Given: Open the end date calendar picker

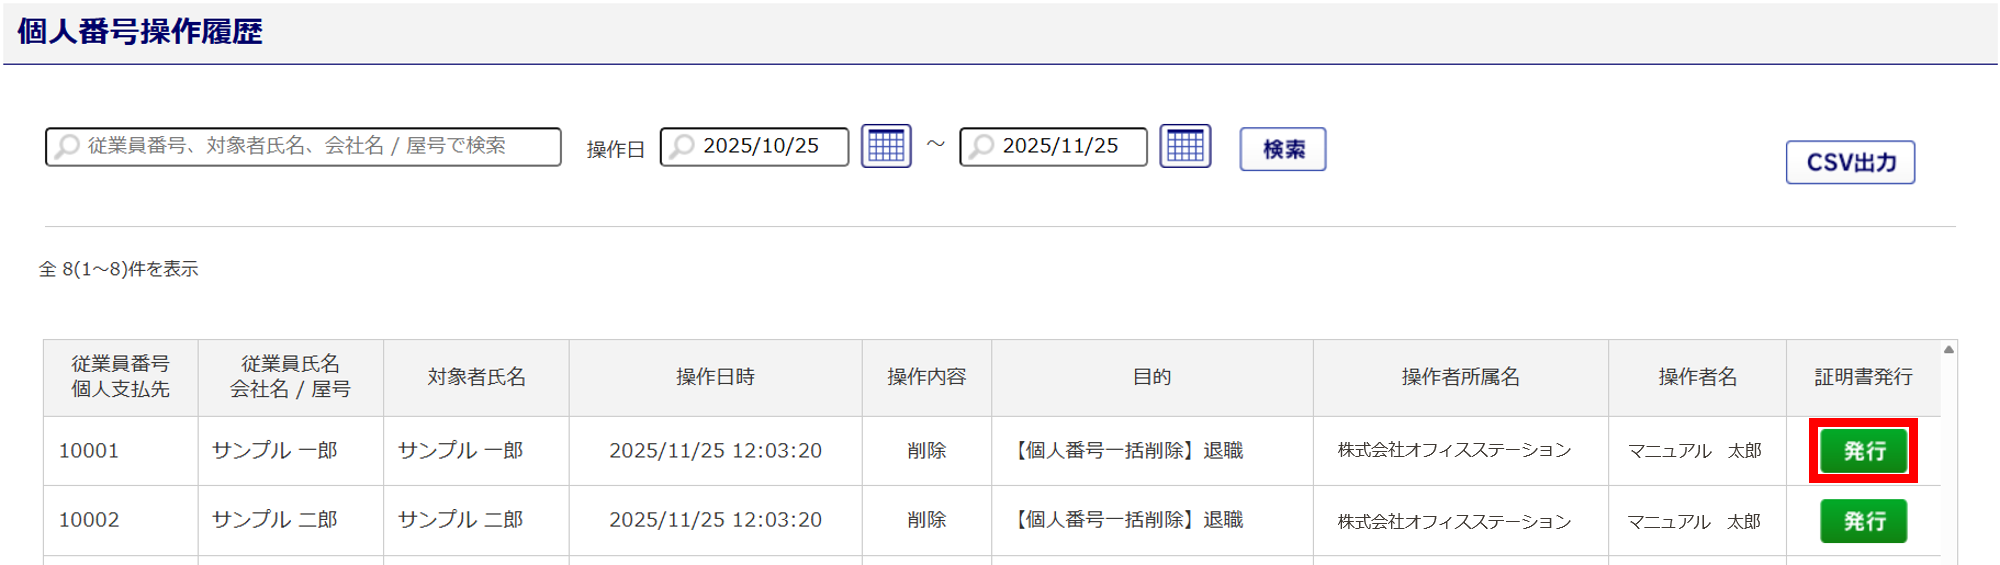Looking at the screenshot, I should (1185, 147).
